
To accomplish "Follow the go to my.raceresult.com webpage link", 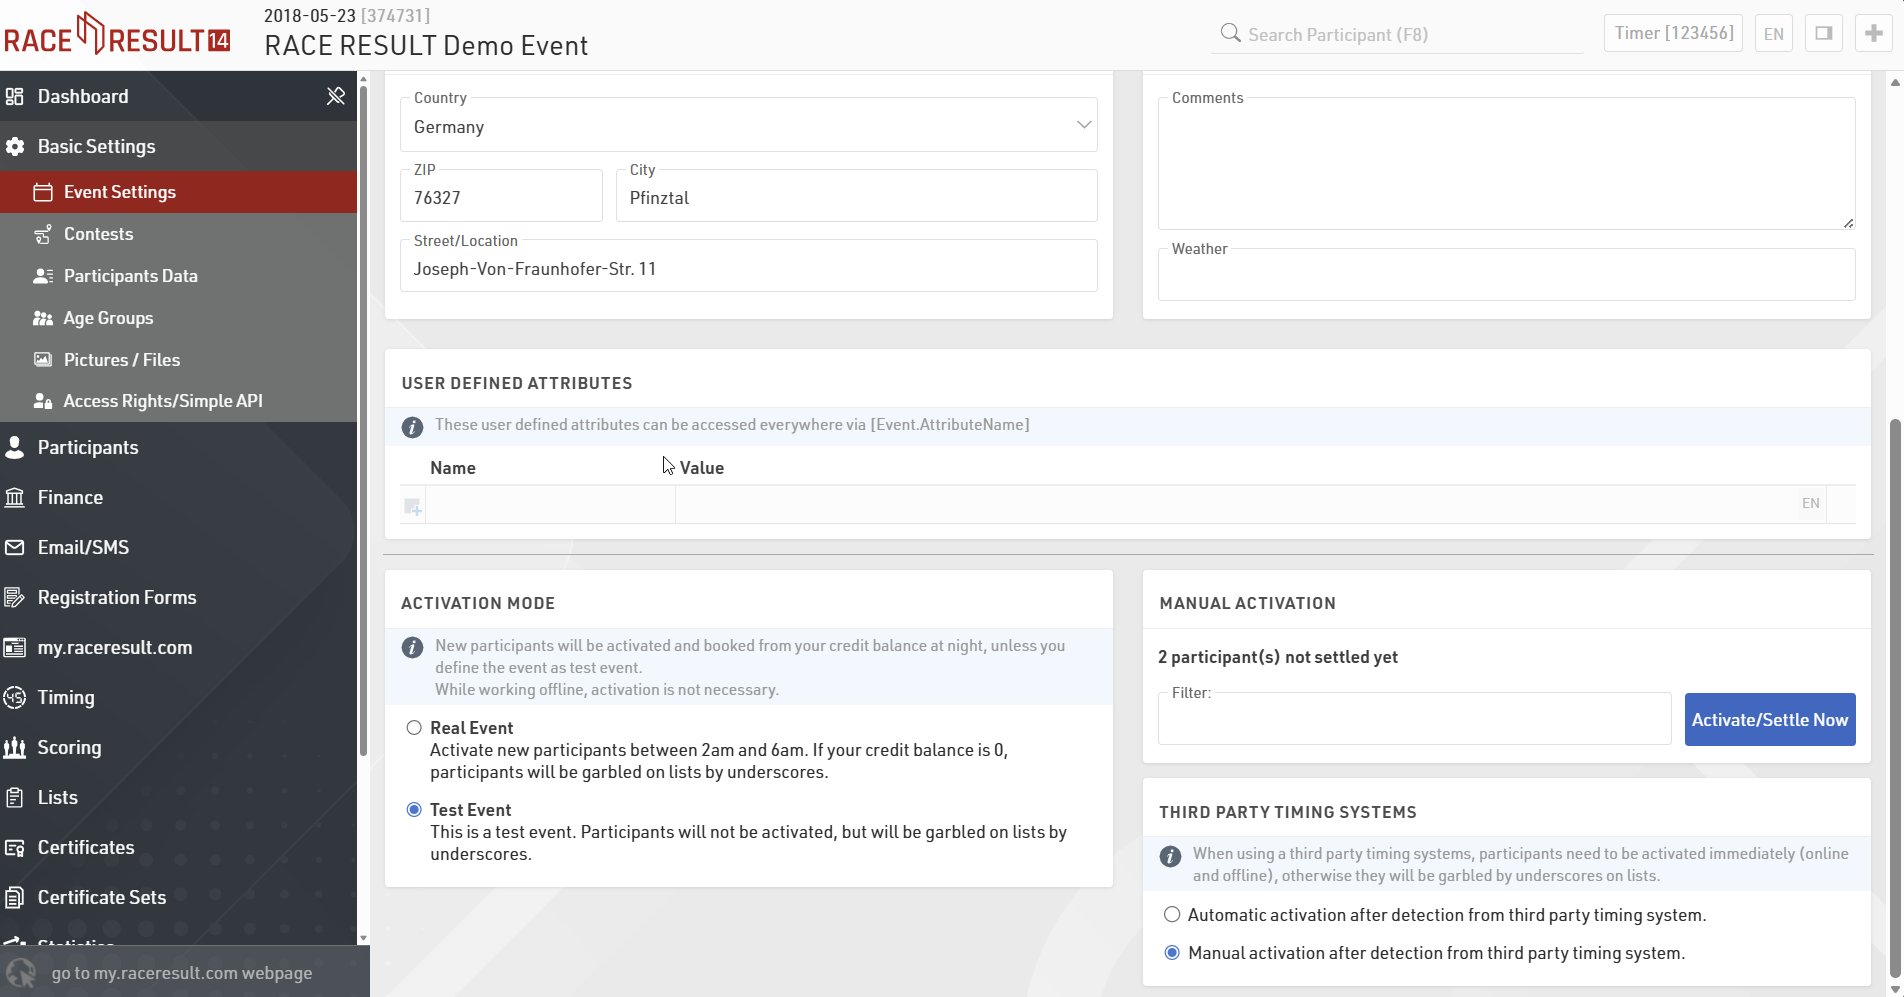I will coord(181,973).
